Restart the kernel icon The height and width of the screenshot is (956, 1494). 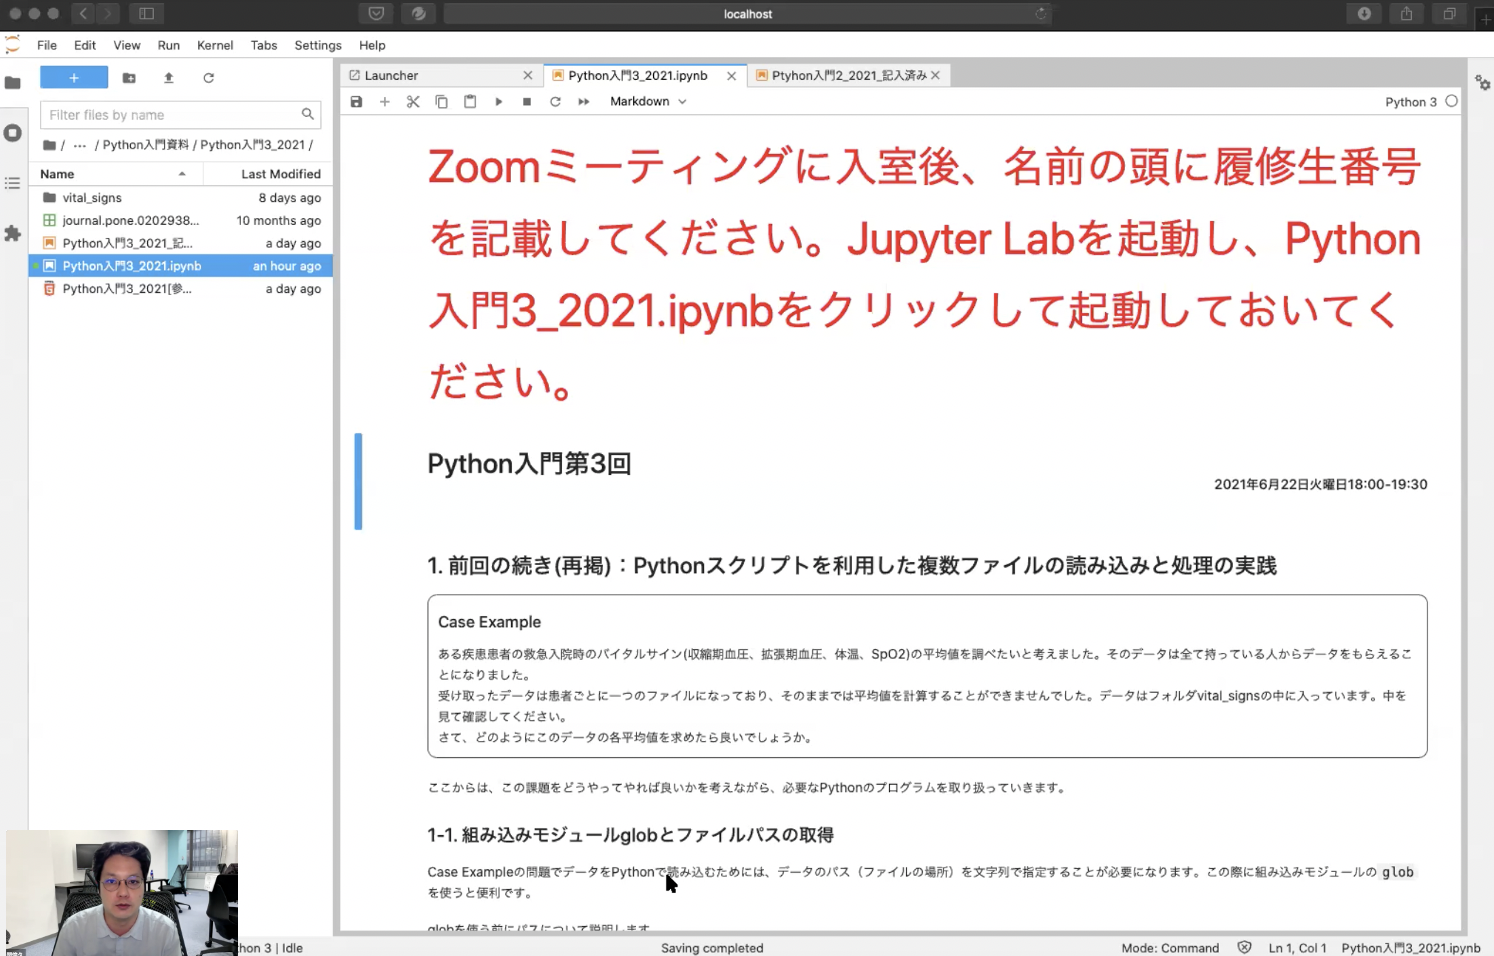click(555, 102)
